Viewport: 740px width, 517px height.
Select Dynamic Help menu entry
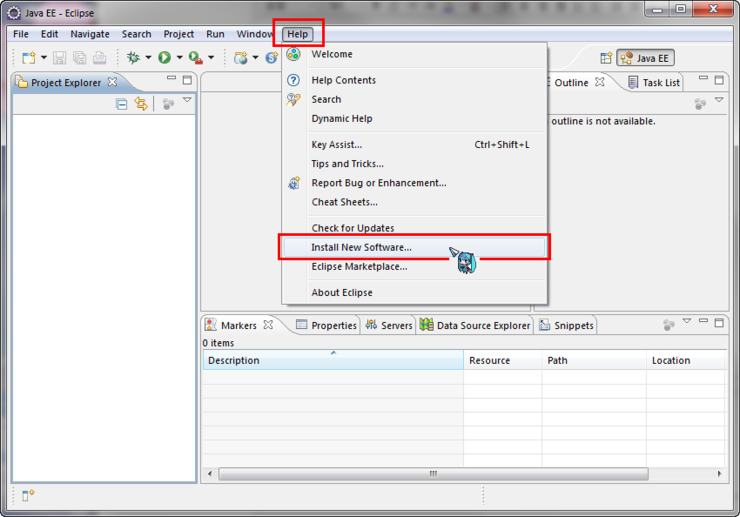(414, 119)
